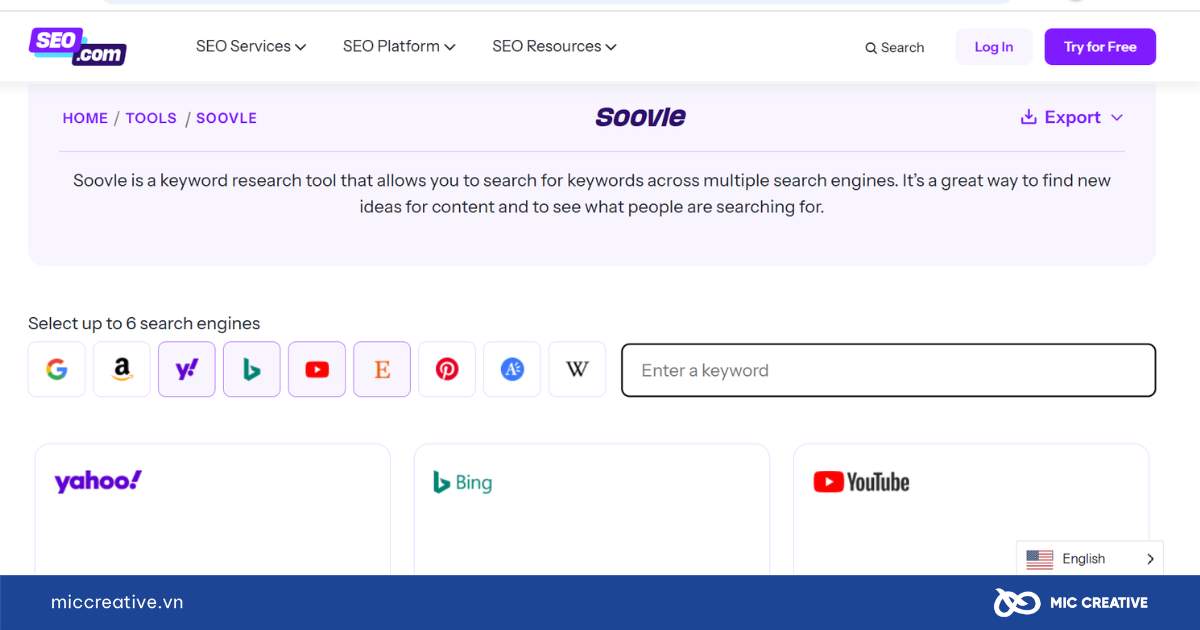1200x630 pixels.
Task: Click the Bing logo in results card
Action: tap(462, 482)
